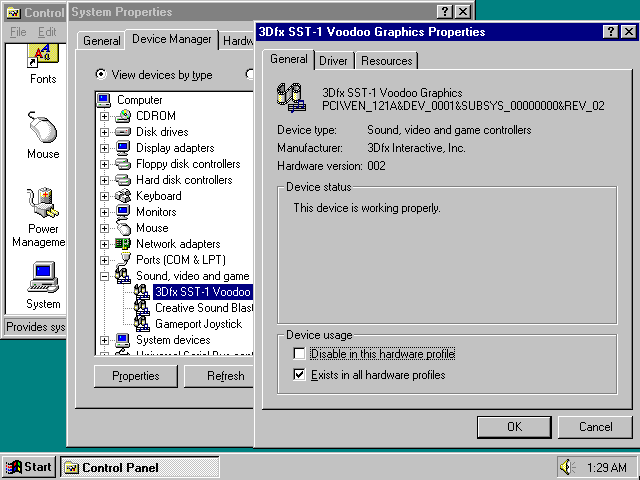Click the Voodoo Graphics icon in properties dialog
This screenshot has width=640, height=480.
pos(291,98)
